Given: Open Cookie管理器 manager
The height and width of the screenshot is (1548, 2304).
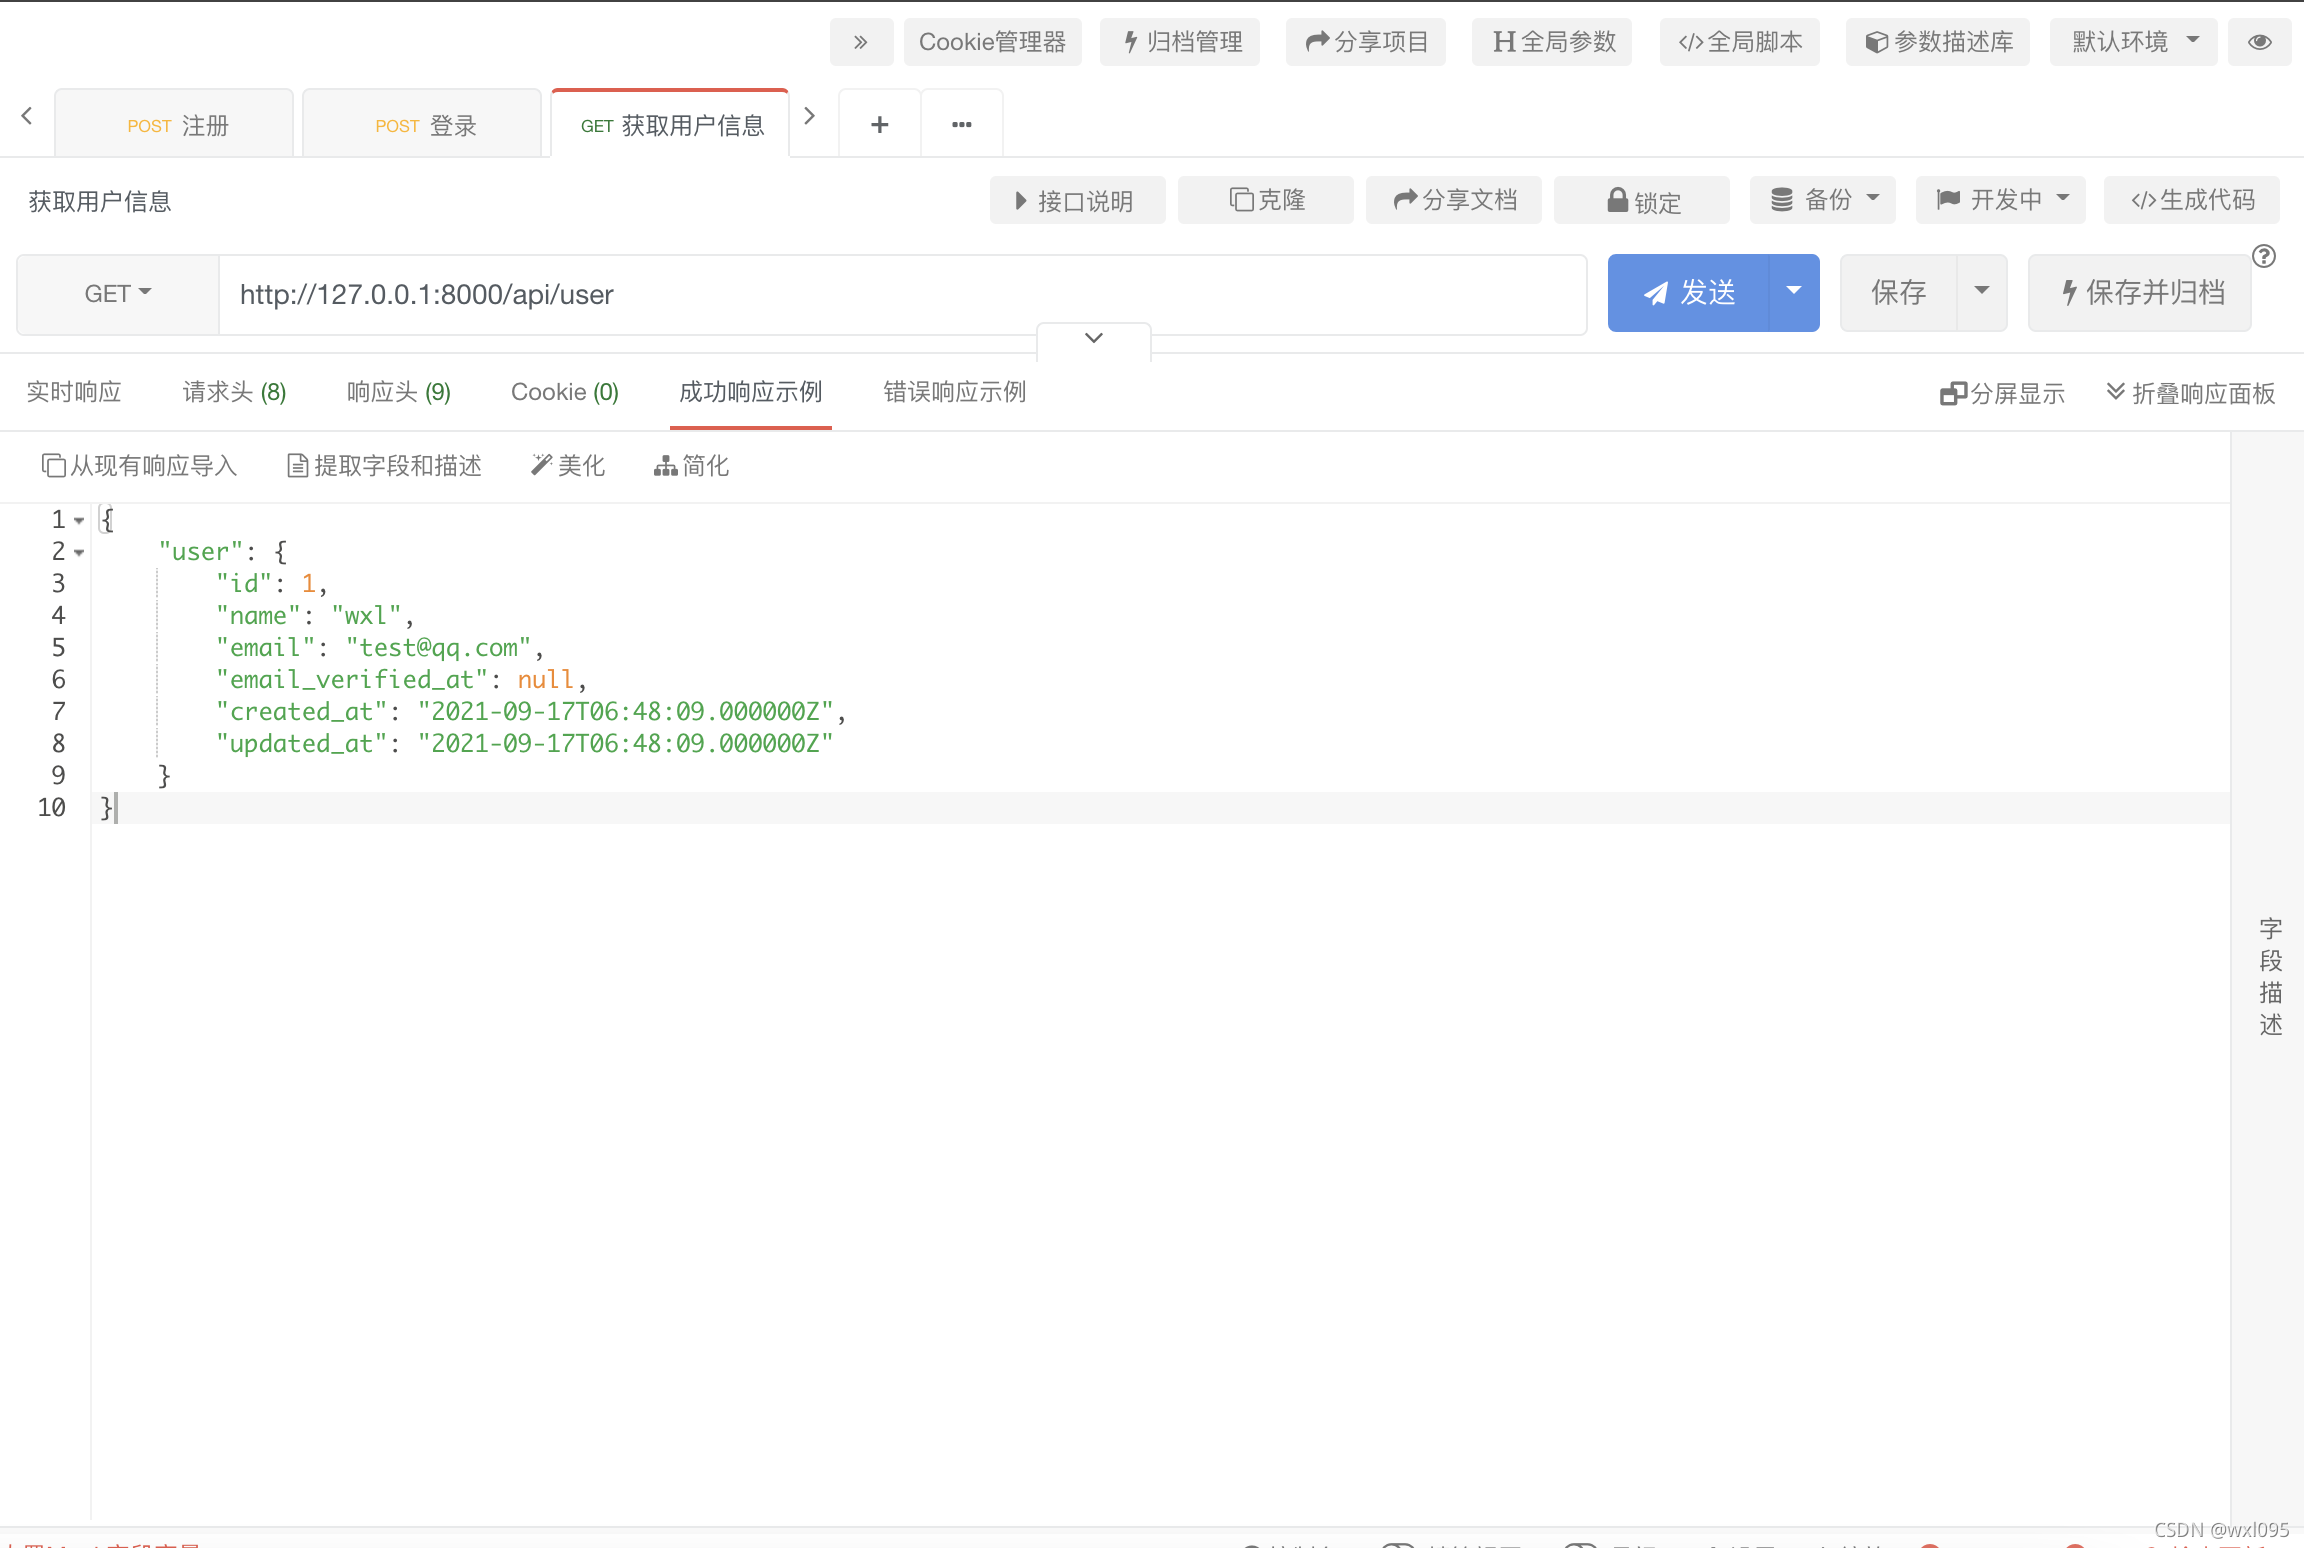Looking at the screenshot, I should [992, 42].
